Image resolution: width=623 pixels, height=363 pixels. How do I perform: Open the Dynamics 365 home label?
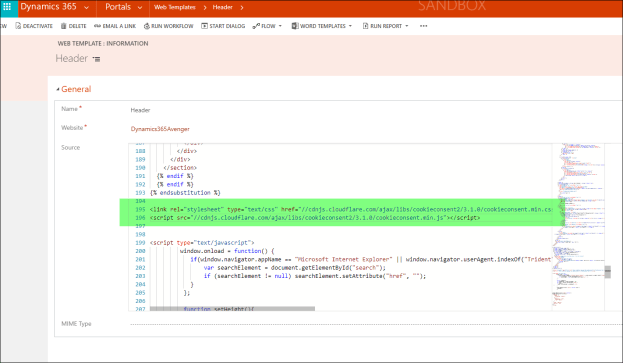48,7
